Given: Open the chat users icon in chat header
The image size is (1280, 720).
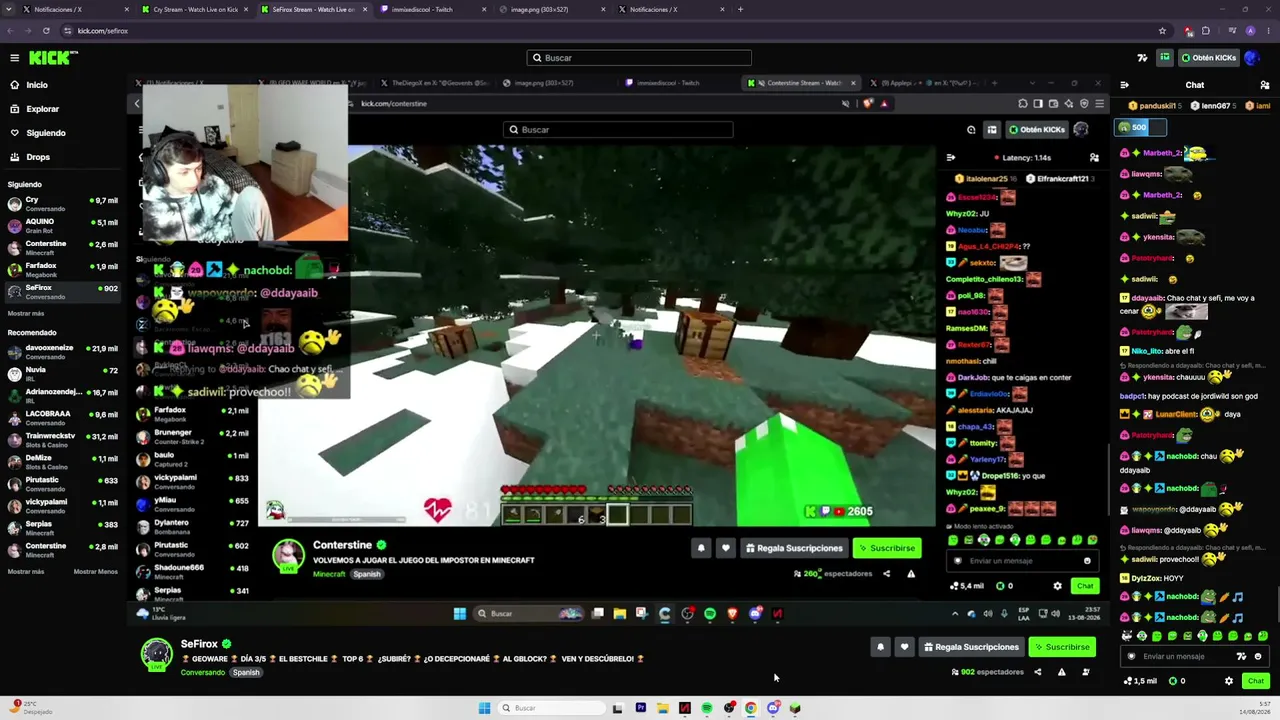Looking at the screenshot, I should (1265, 85).
